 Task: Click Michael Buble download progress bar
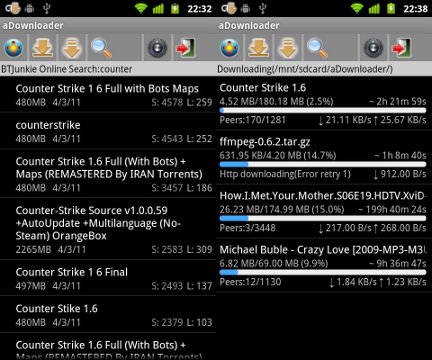[x=323, y=272]
